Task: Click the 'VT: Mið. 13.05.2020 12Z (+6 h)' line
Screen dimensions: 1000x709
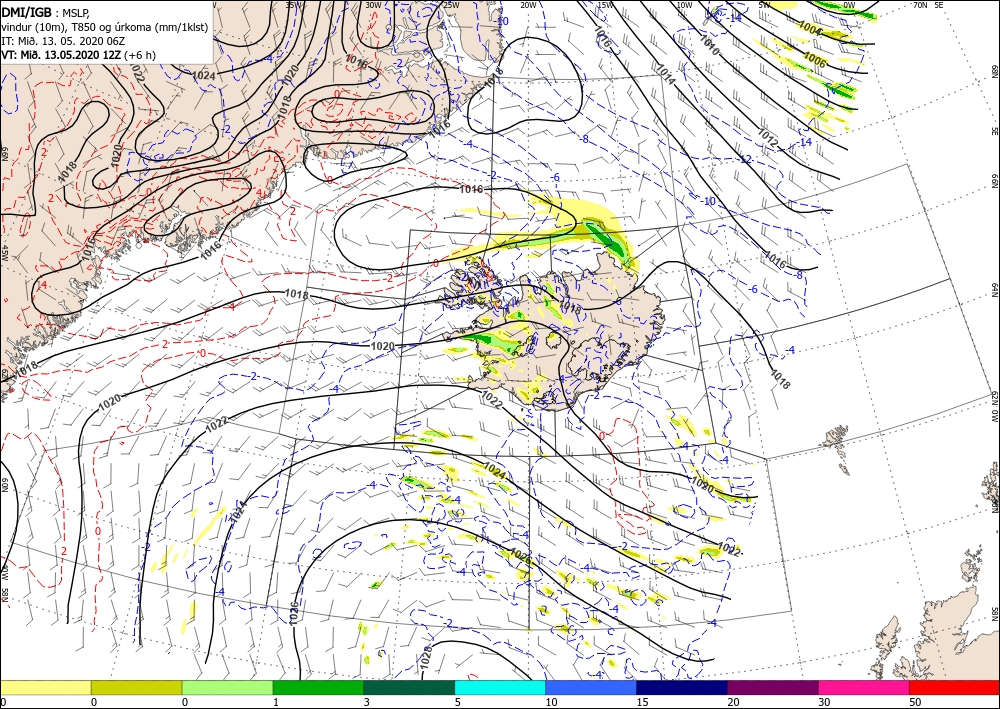Action: [x=78, y=55]
